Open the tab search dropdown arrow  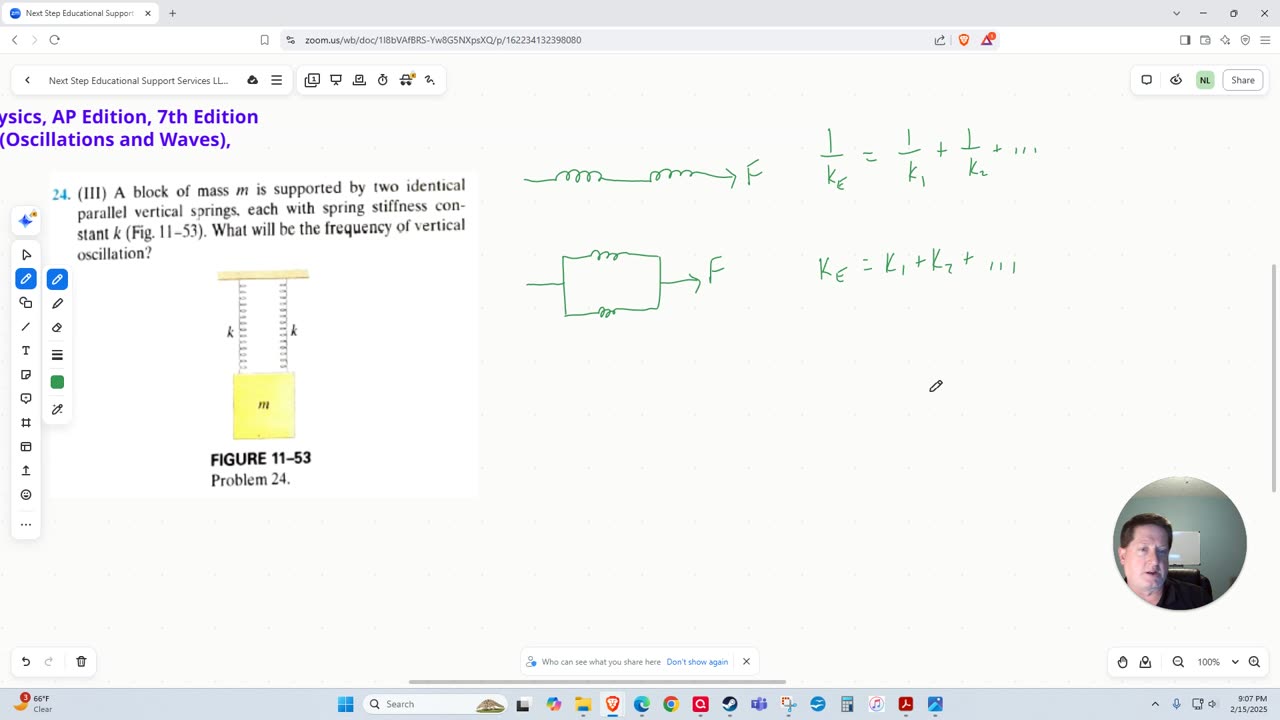[x=1176, y=13]
